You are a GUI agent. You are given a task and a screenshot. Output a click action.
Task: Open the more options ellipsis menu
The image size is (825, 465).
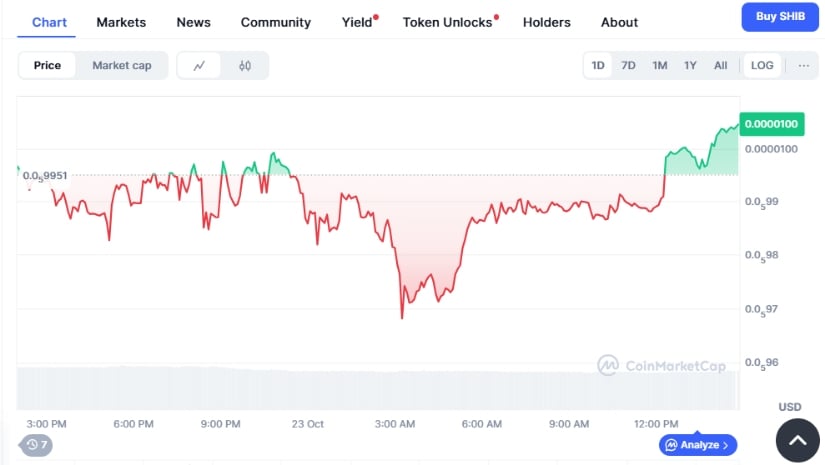[x=802, y=65]
